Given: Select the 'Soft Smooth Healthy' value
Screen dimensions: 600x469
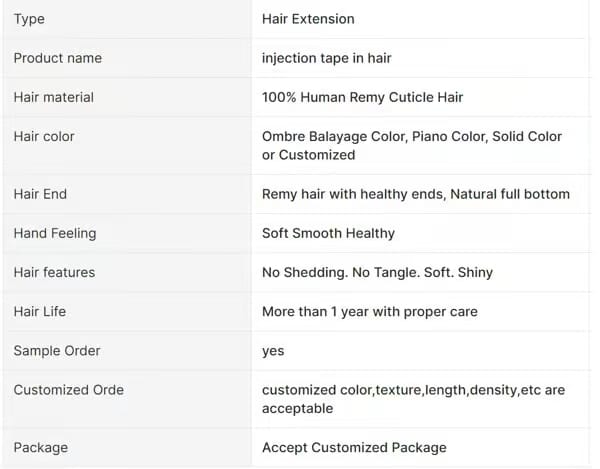Looking at the screenshot, I should pyautogui.click(x=328, y=233).
